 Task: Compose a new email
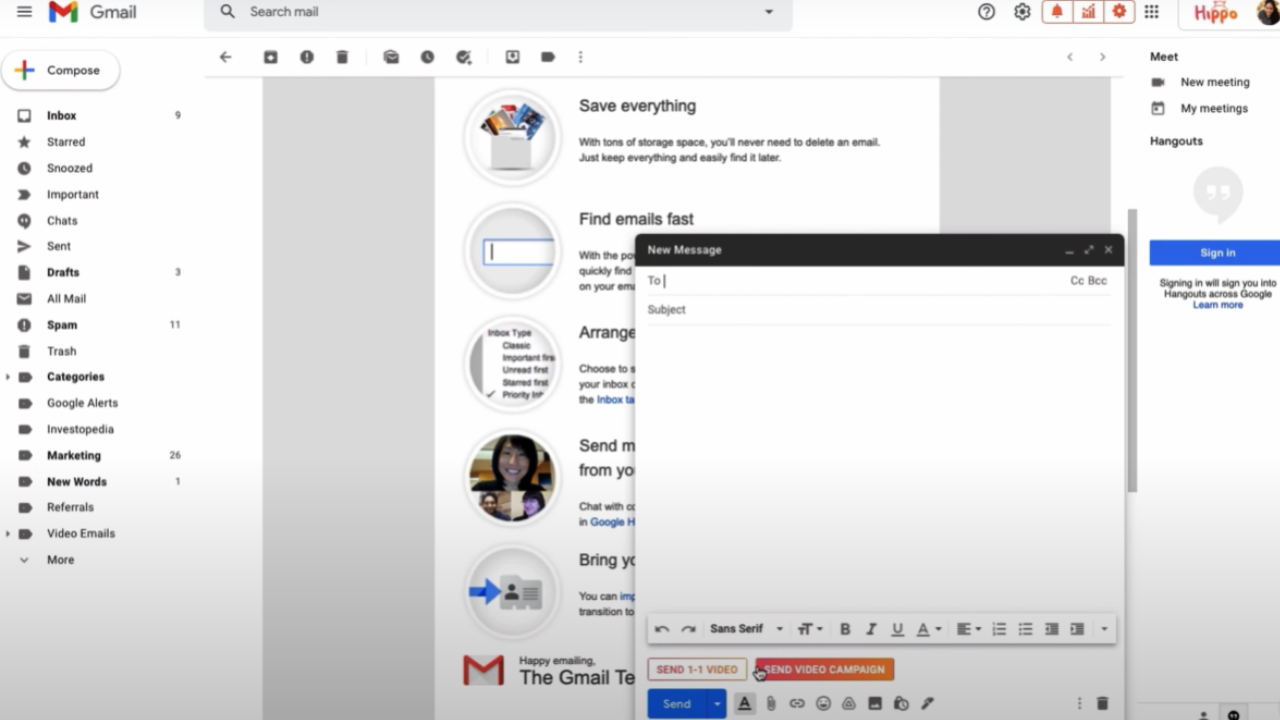coord(61,70)
